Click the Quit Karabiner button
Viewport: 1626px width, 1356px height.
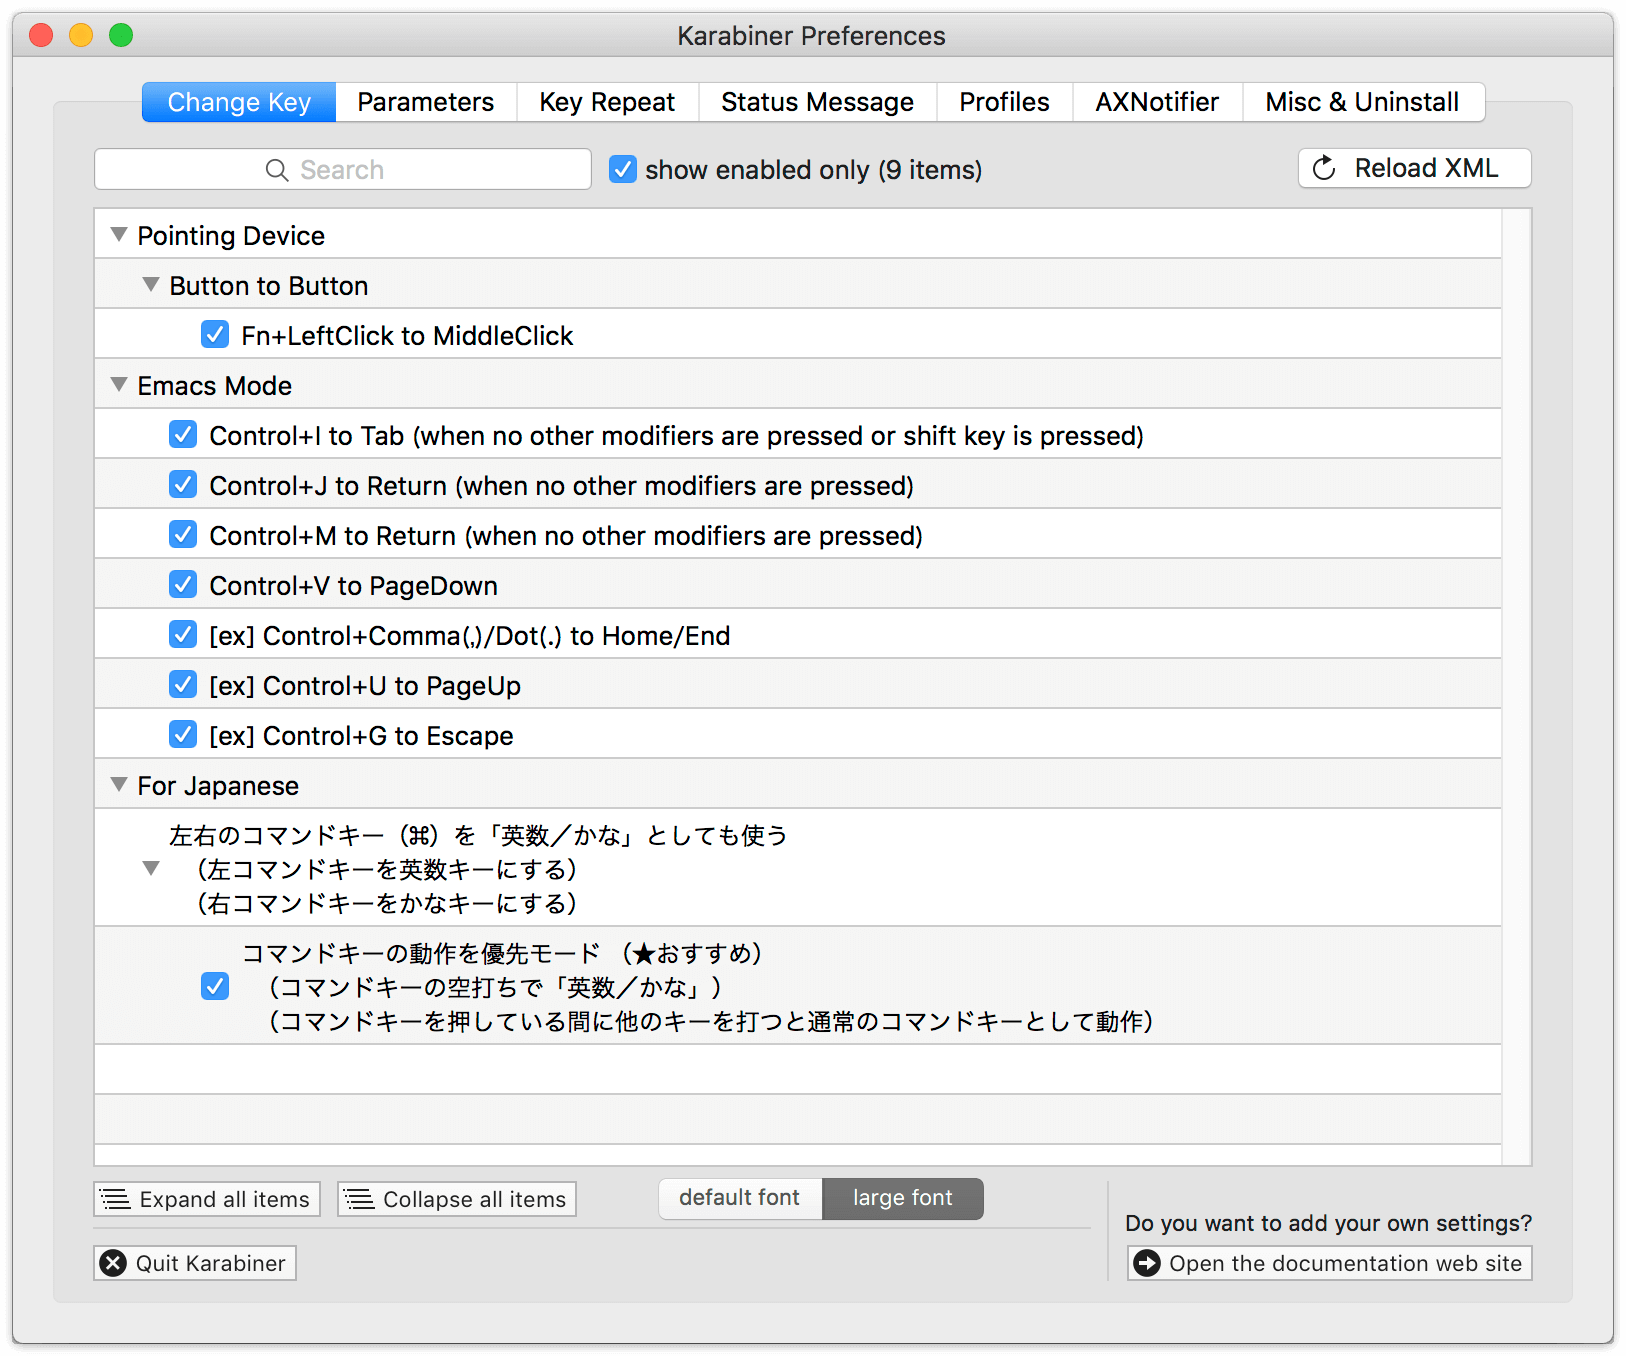(x=195, y=1263)
